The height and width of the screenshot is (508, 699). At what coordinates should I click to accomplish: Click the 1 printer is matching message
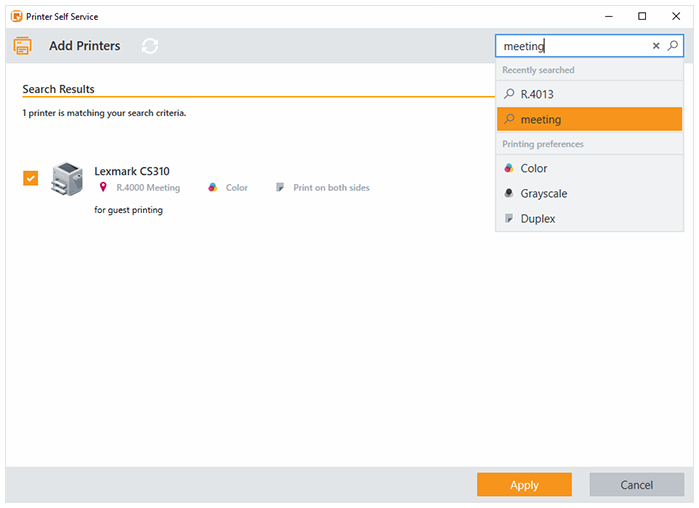point(104,113)
